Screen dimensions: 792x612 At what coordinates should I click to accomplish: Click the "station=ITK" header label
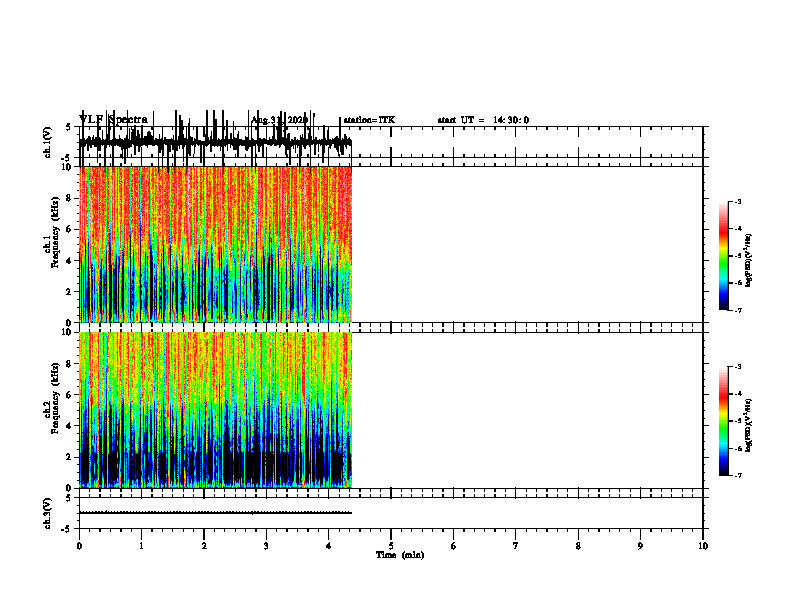[x=369, y=120]
